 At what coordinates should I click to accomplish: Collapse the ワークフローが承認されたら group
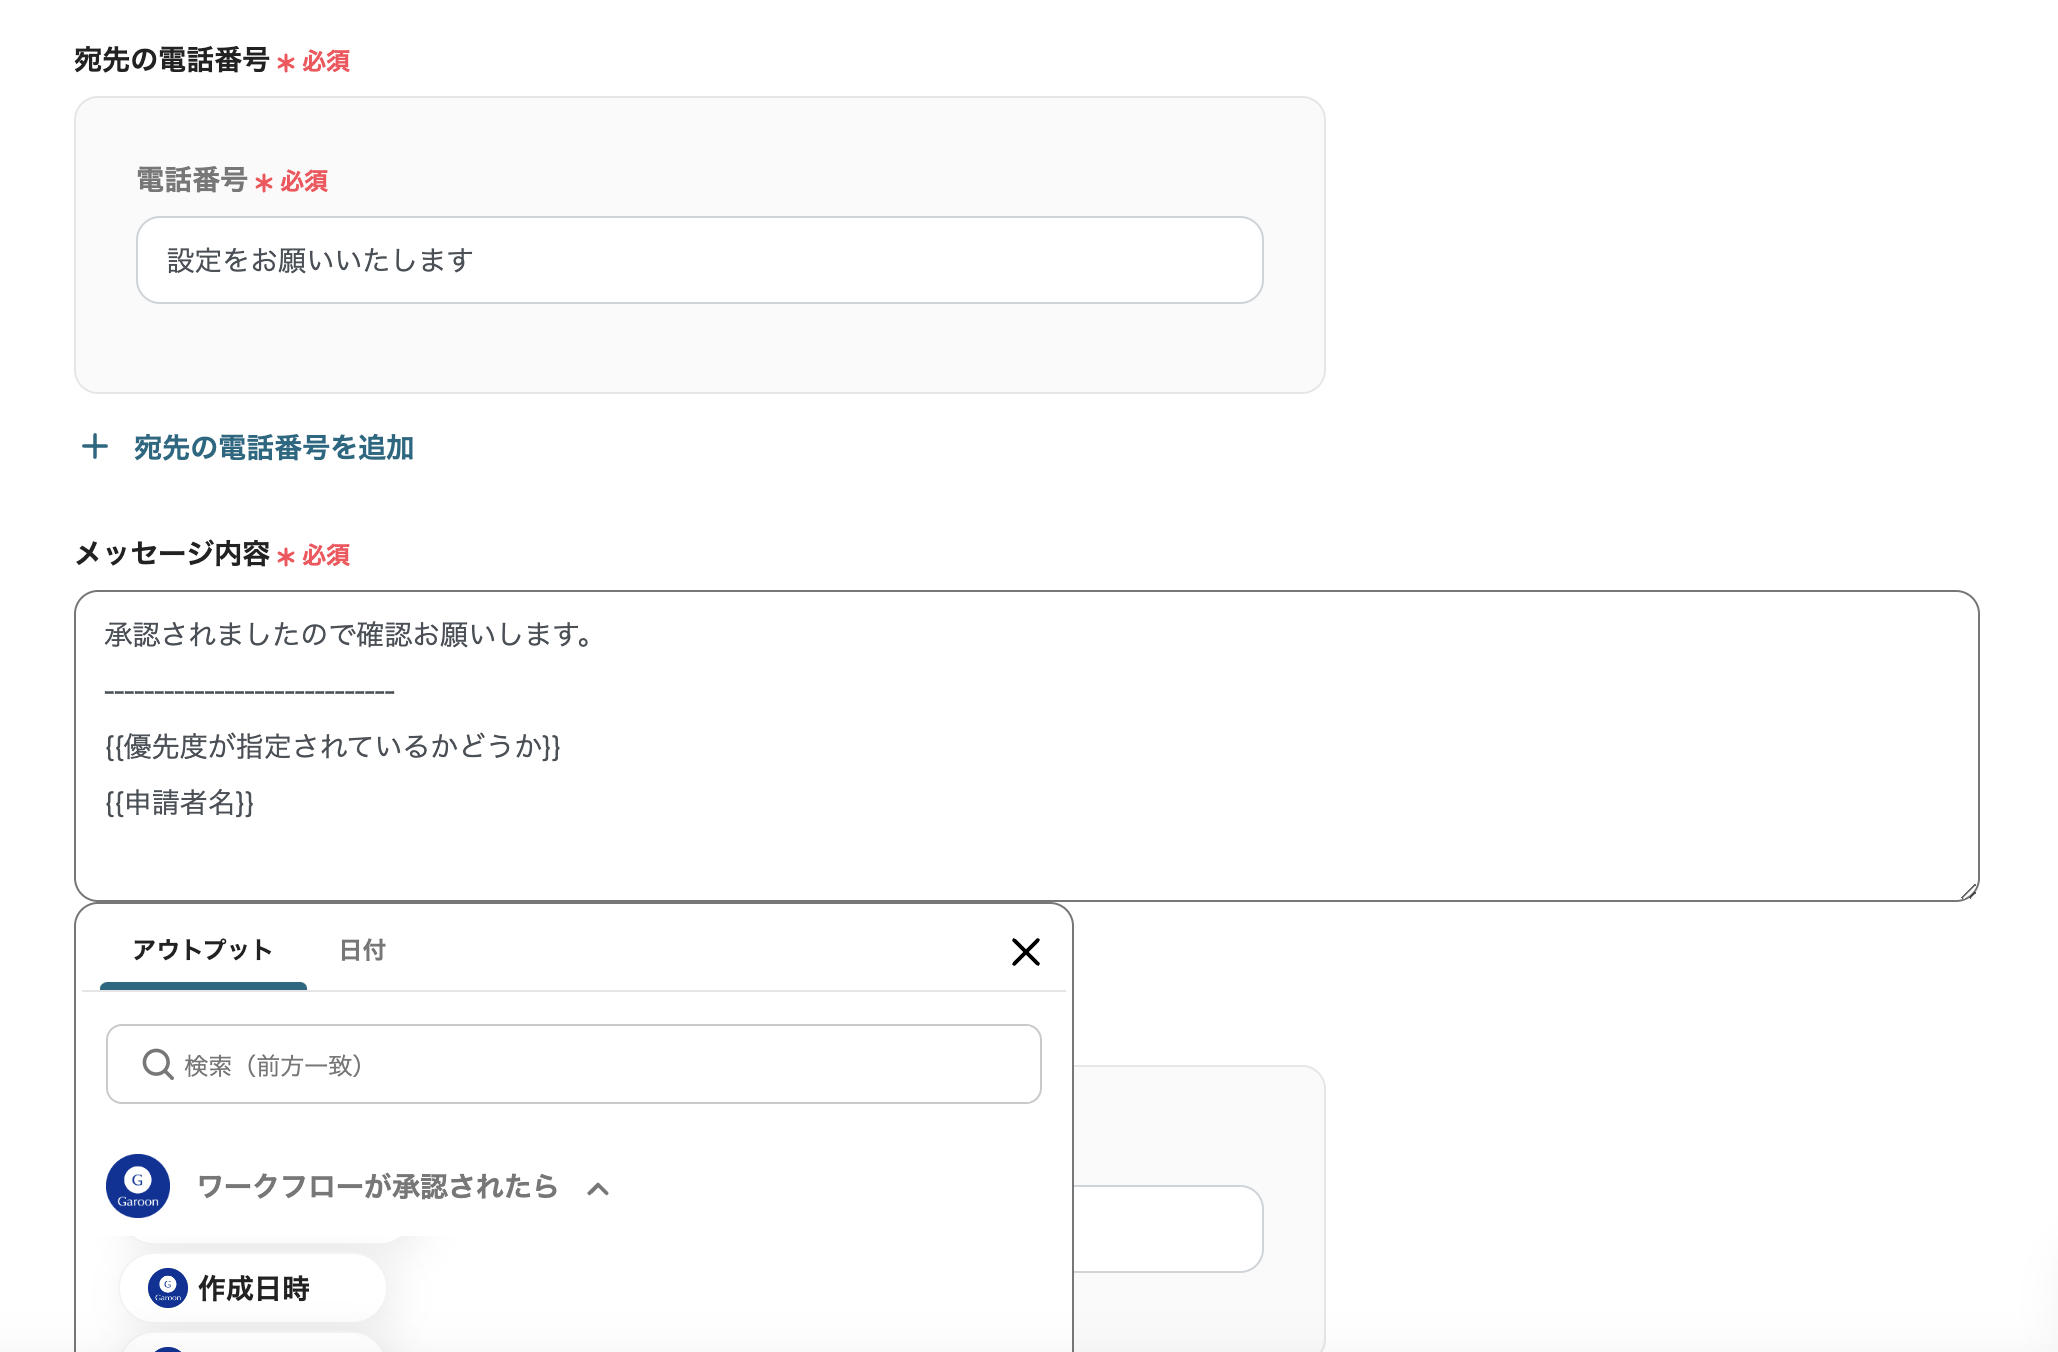[598, 1188]
